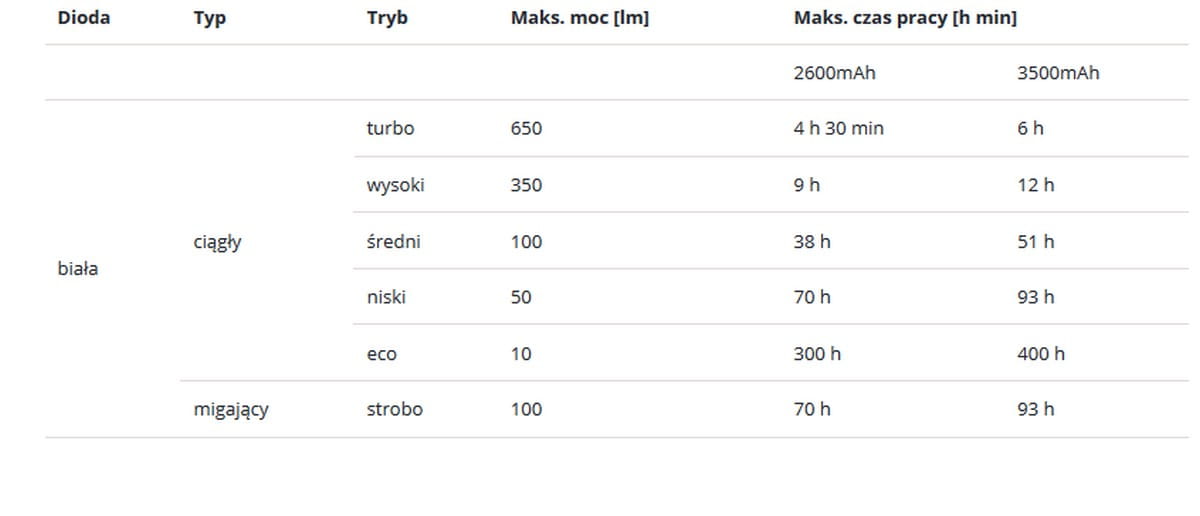This screenshot has width=1200, height=516.
Task: Click the "Dioda" column header
Action: [x=84, y=18]
